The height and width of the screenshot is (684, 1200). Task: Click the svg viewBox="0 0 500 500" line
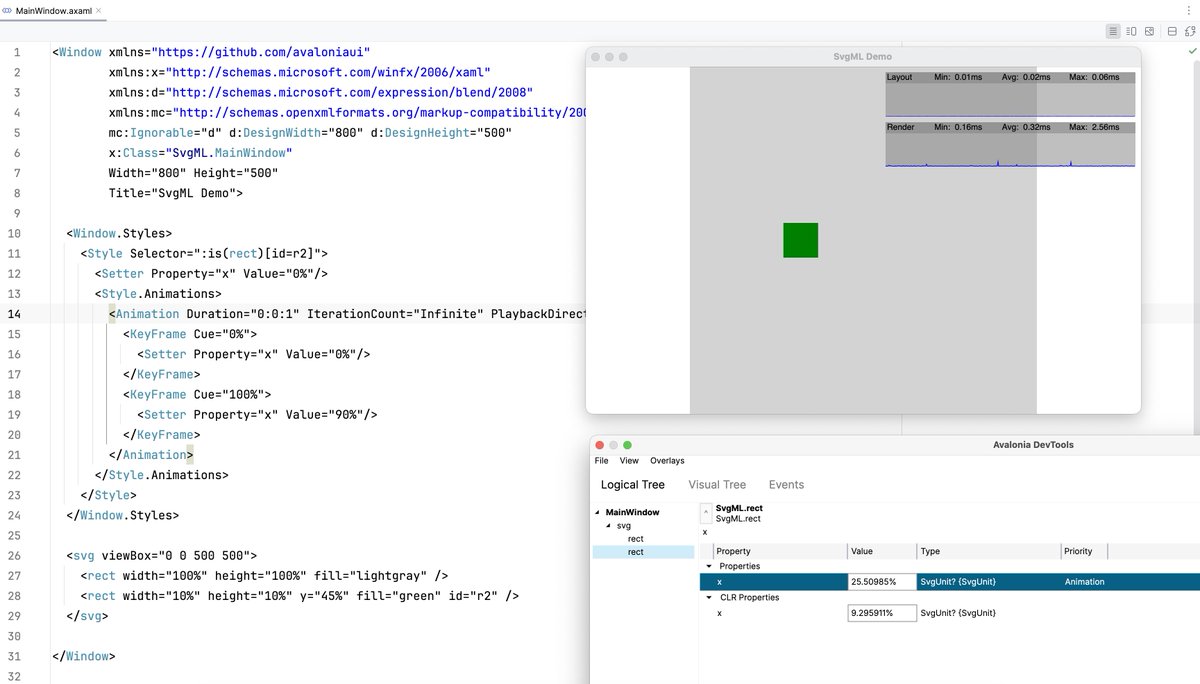coord(161,555)
